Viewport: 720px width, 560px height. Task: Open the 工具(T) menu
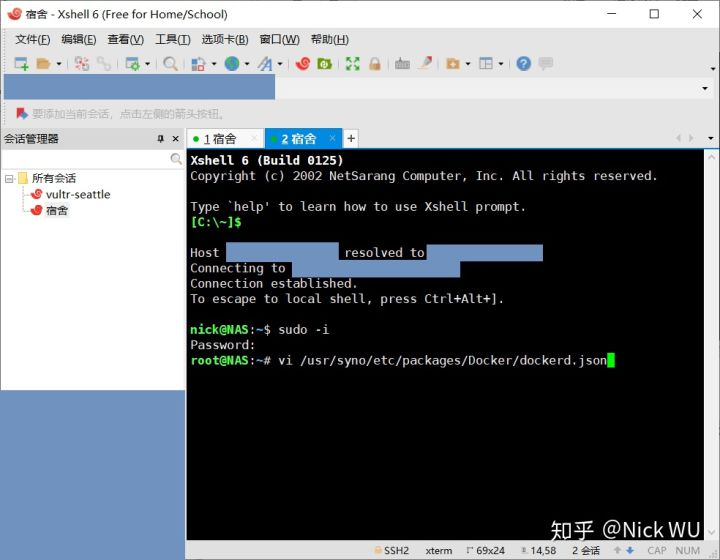(x=173, y=39)
